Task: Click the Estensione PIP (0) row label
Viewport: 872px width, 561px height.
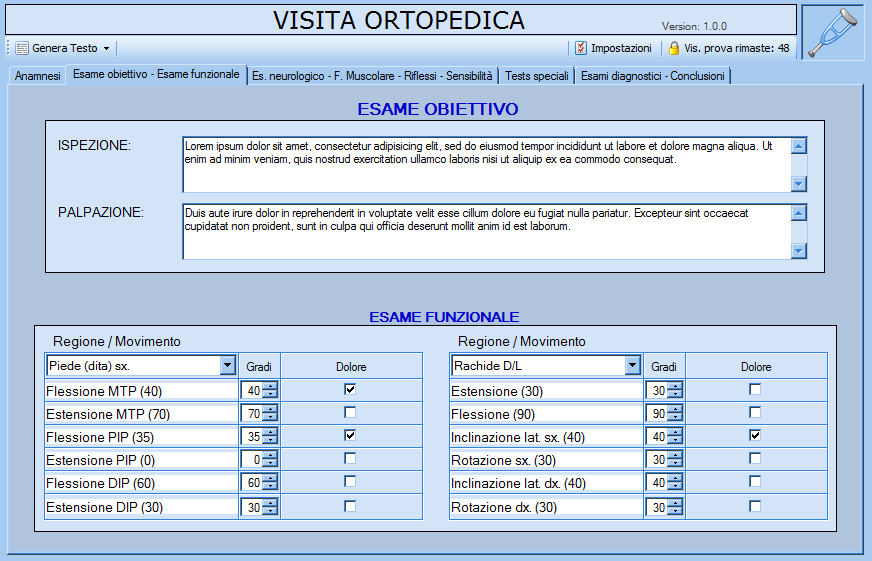Action: pyautogui.click(x=101, y=460)
